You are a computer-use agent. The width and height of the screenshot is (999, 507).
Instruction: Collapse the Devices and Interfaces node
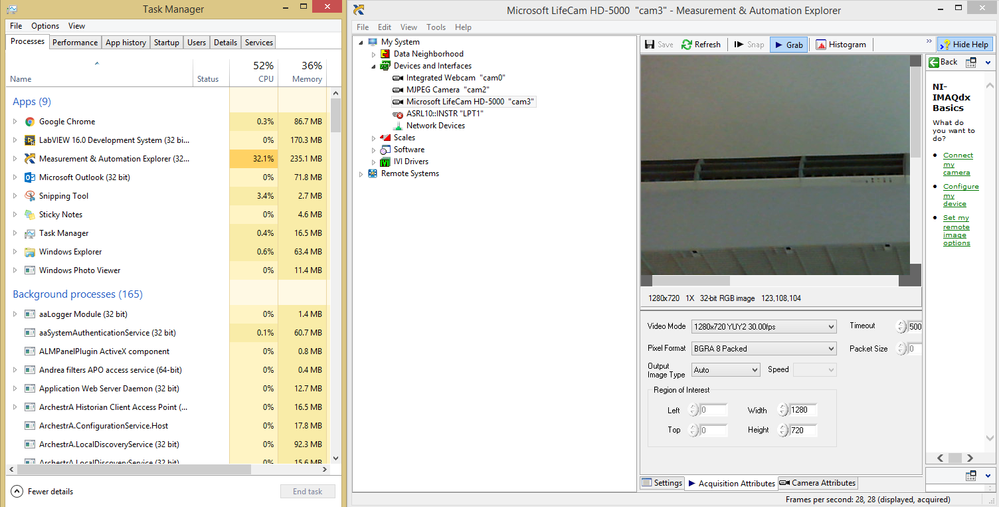374,66
